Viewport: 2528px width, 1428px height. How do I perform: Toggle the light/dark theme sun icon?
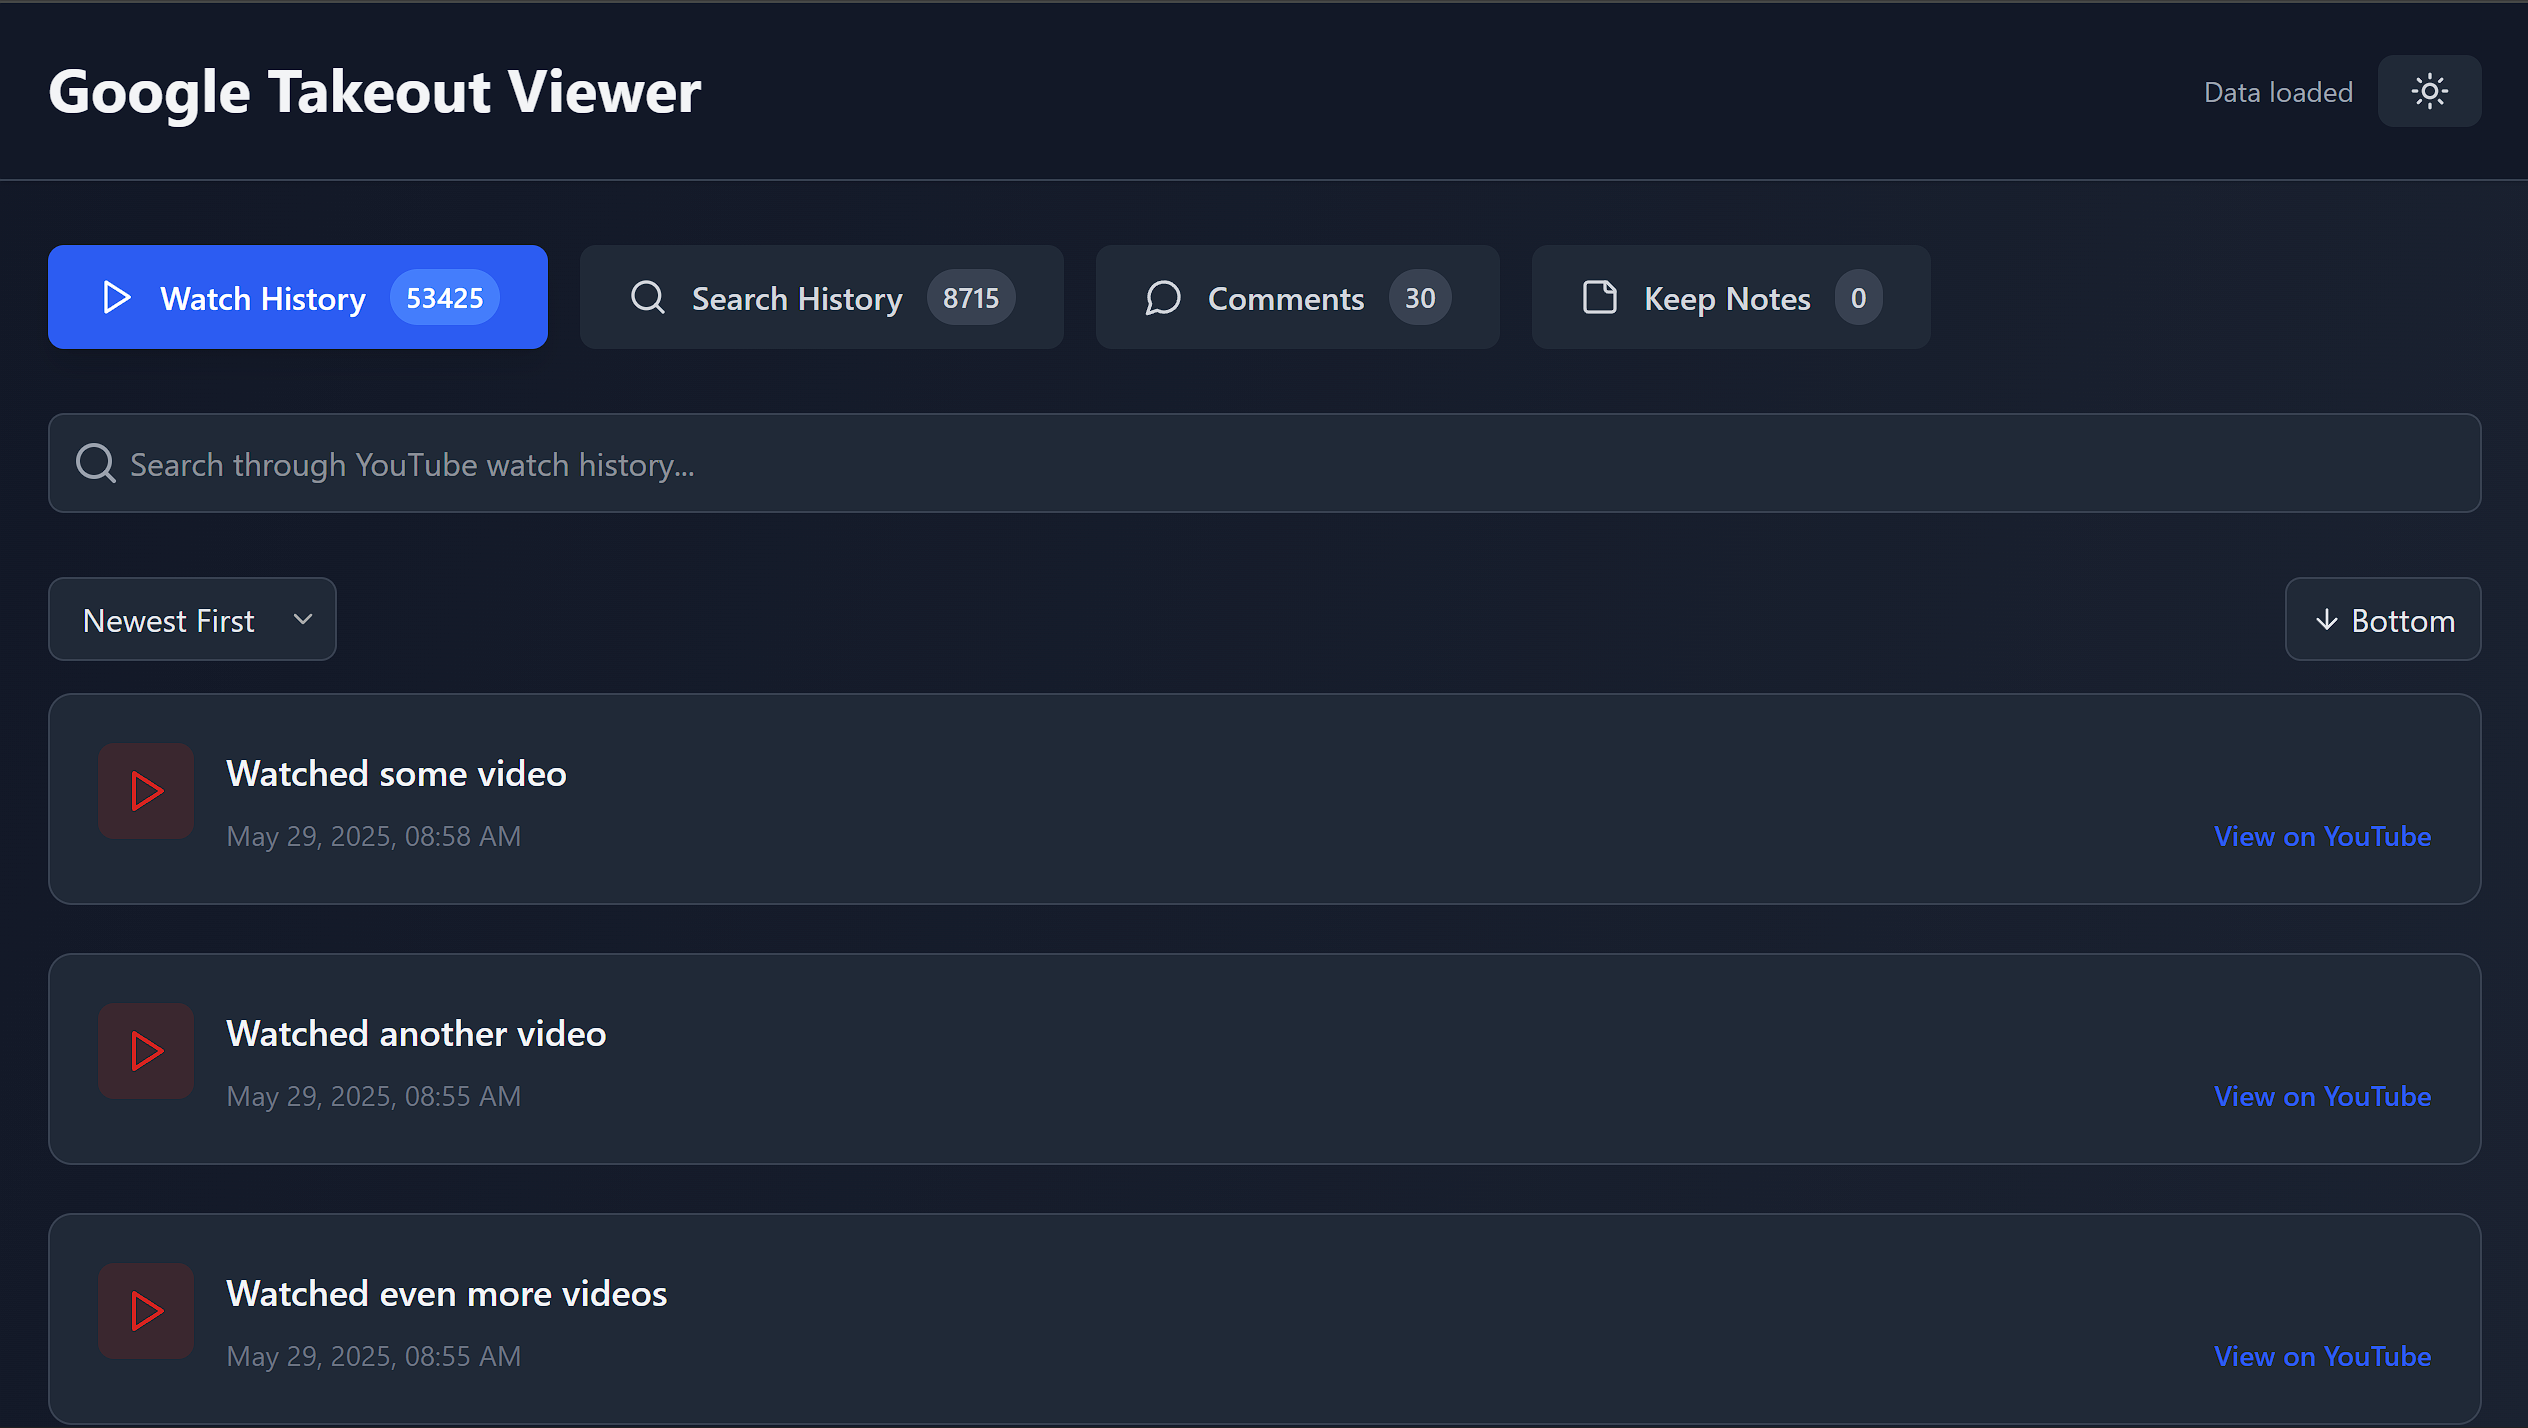pyautogui.click(x=2429, y=91)
